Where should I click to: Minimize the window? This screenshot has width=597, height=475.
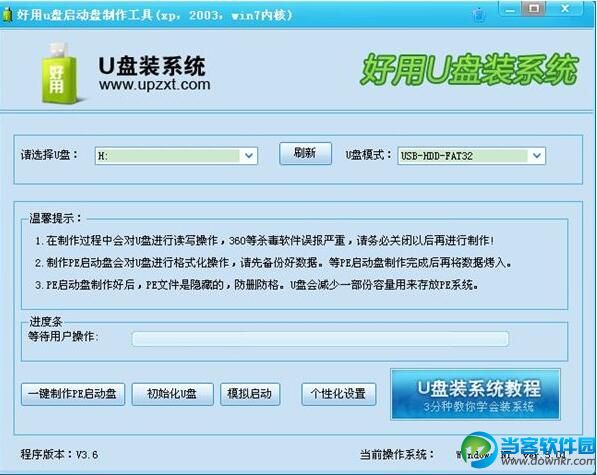coord(510,10)
